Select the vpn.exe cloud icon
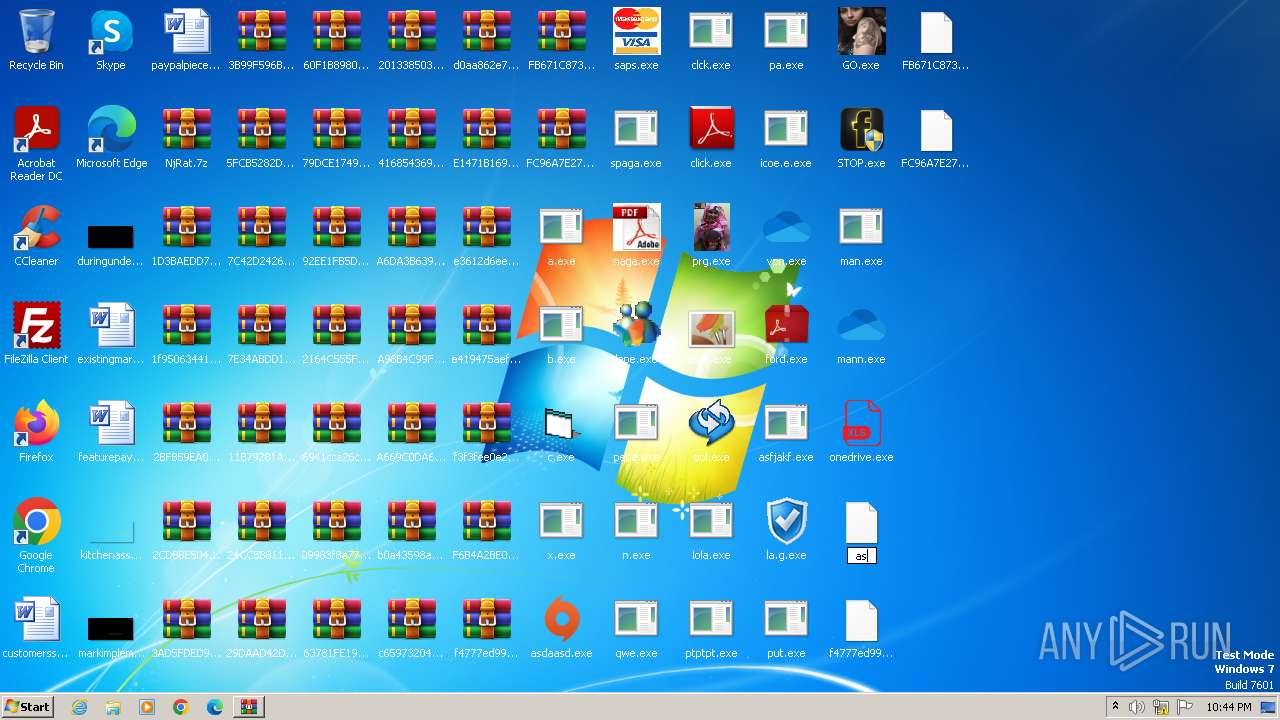The image size is (1280, 720). (786, 236)
